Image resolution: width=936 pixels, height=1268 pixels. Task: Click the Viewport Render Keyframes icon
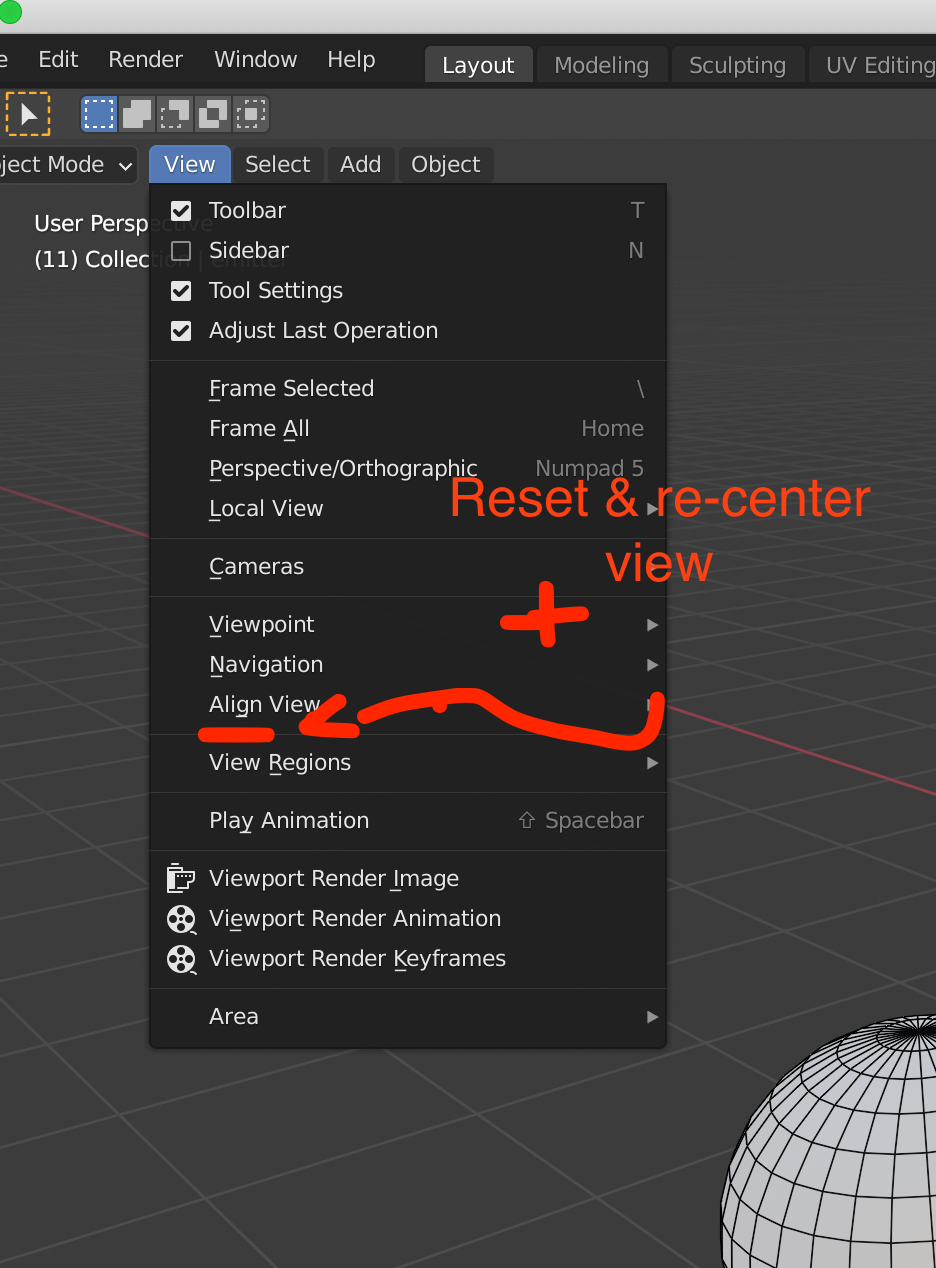pyautogui.click(x=181, y=958)
